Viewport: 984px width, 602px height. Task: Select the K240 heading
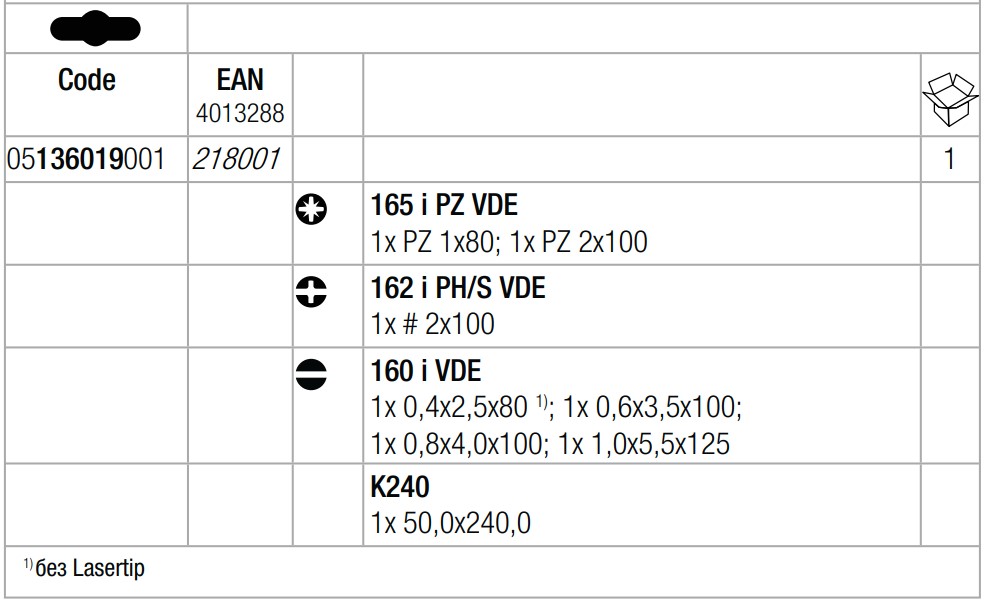400,487
